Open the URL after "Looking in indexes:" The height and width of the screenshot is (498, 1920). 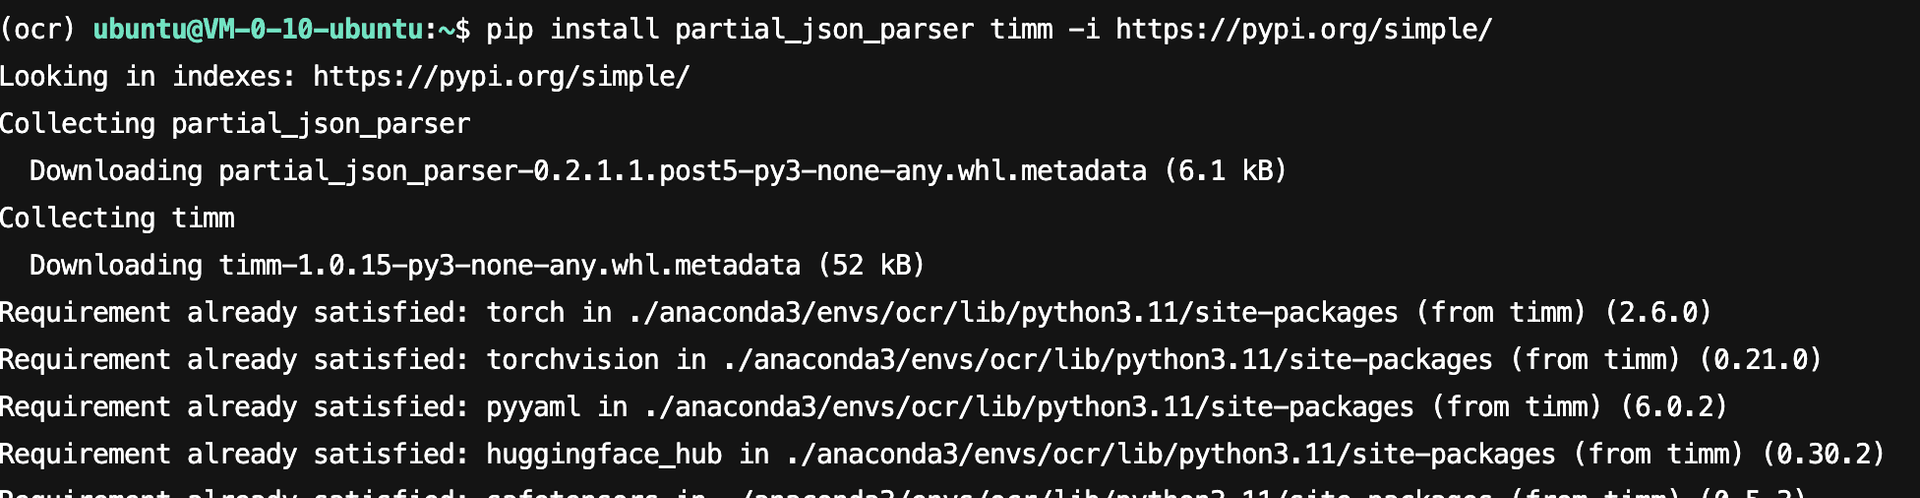(501, 77)
